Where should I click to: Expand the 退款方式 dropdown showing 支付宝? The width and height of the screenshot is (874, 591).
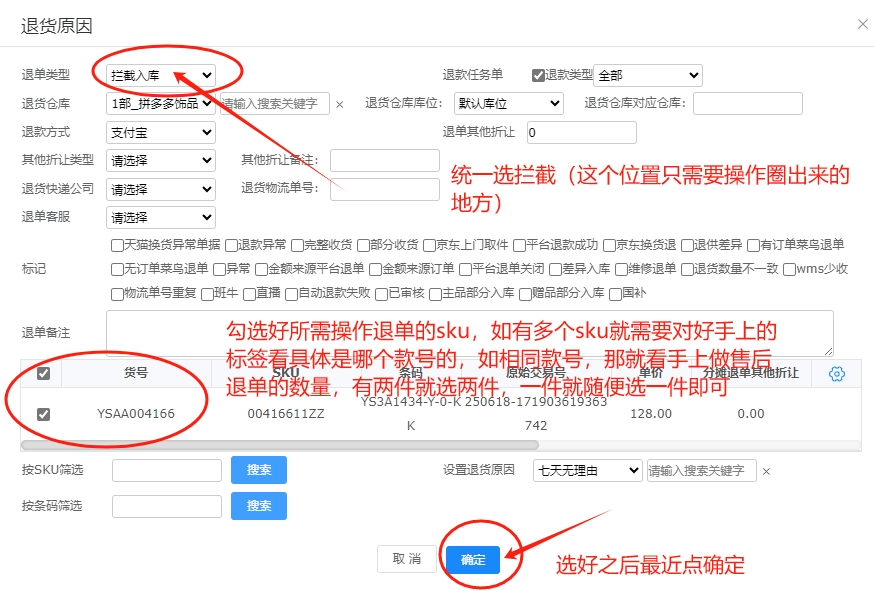[x=160, y=132]
